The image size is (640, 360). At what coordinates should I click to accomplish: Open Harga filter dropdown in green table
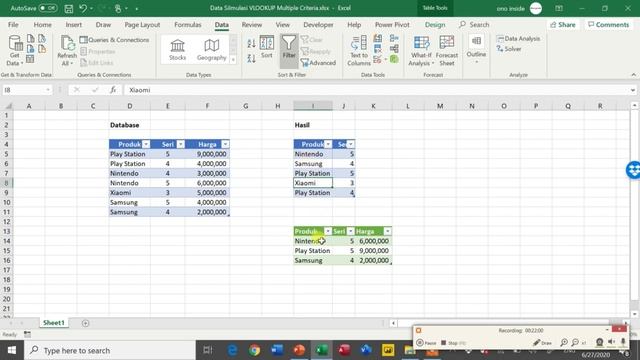point(387,231)
